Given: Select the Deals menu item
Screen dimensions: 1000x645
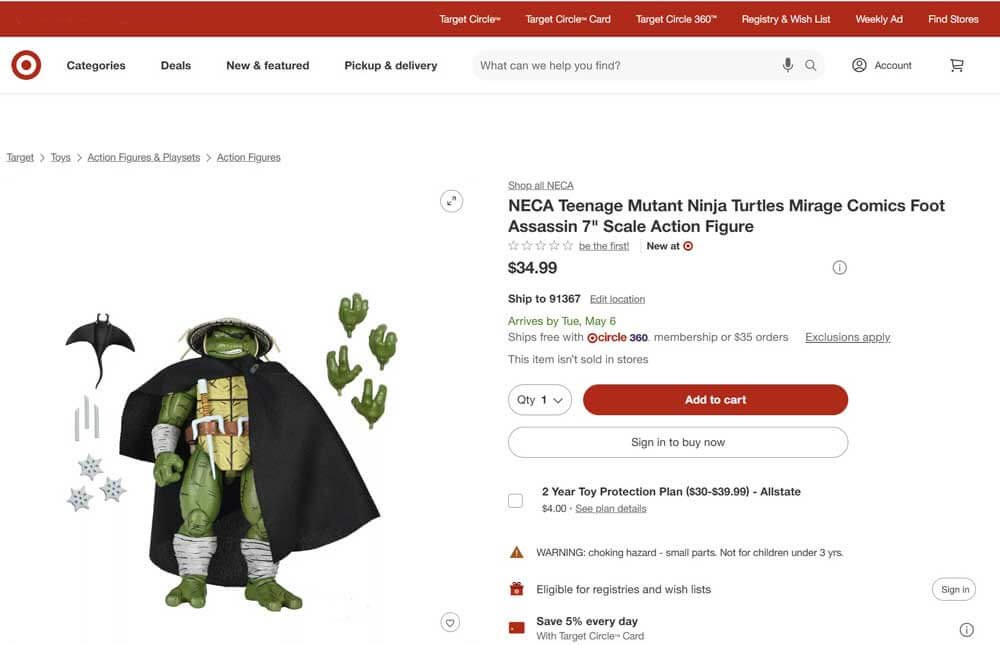Looking at the screenshot, I should [175, 65].
